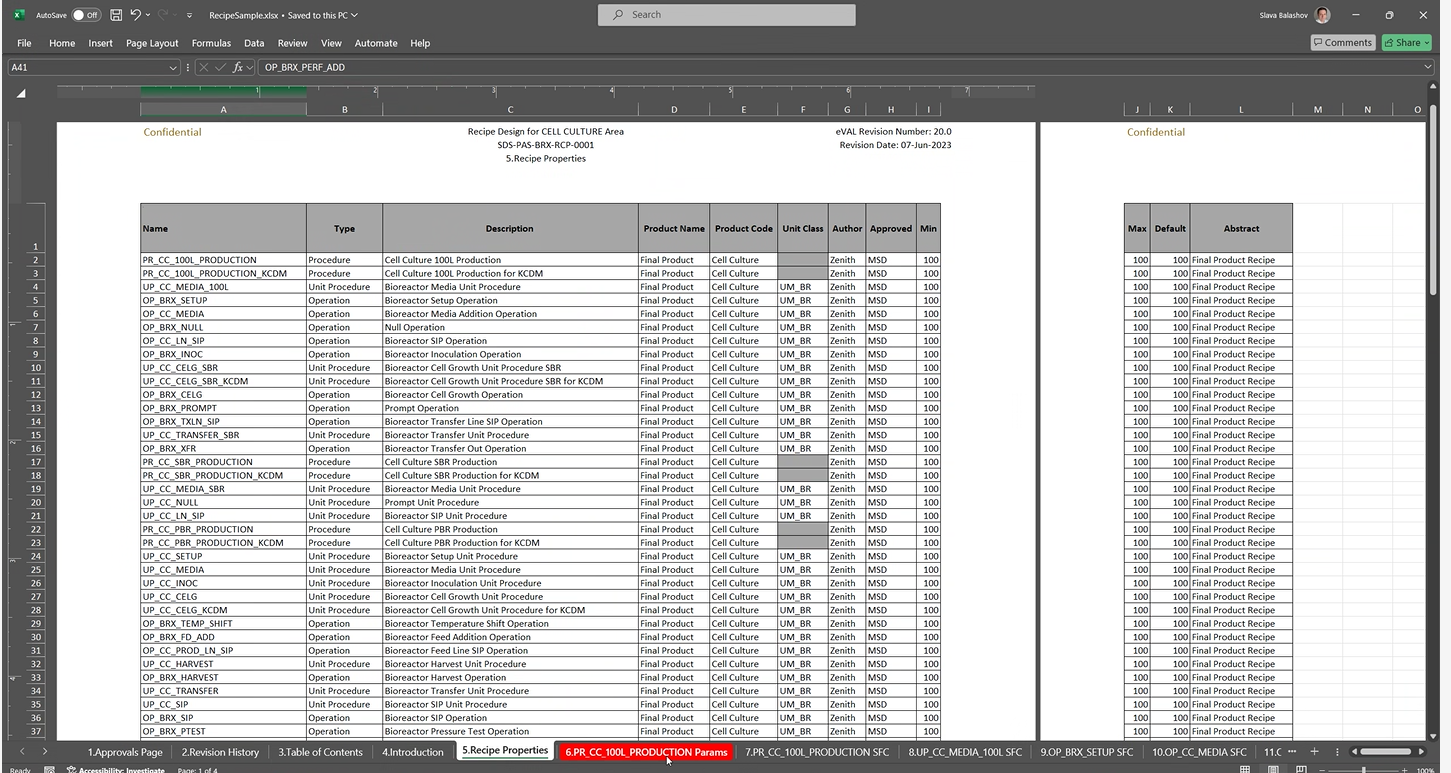Switch to the 2.Revision History sheet
Screen dimensions: 1451x773
(x=220, y=752)
